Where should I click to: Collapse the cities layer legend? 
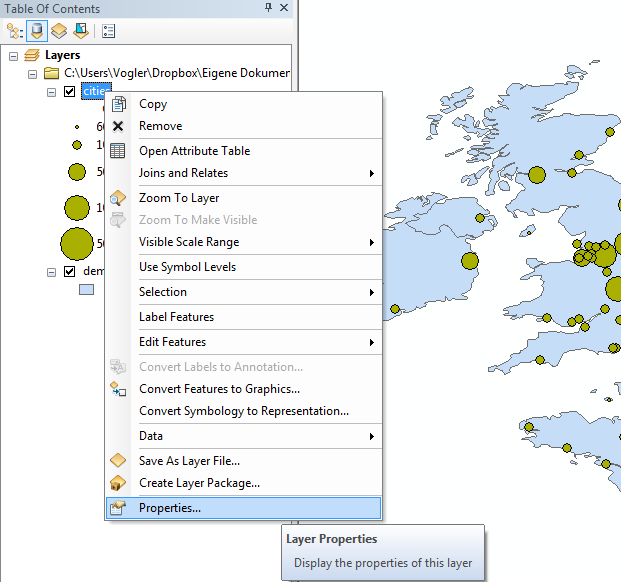(51, 93)
